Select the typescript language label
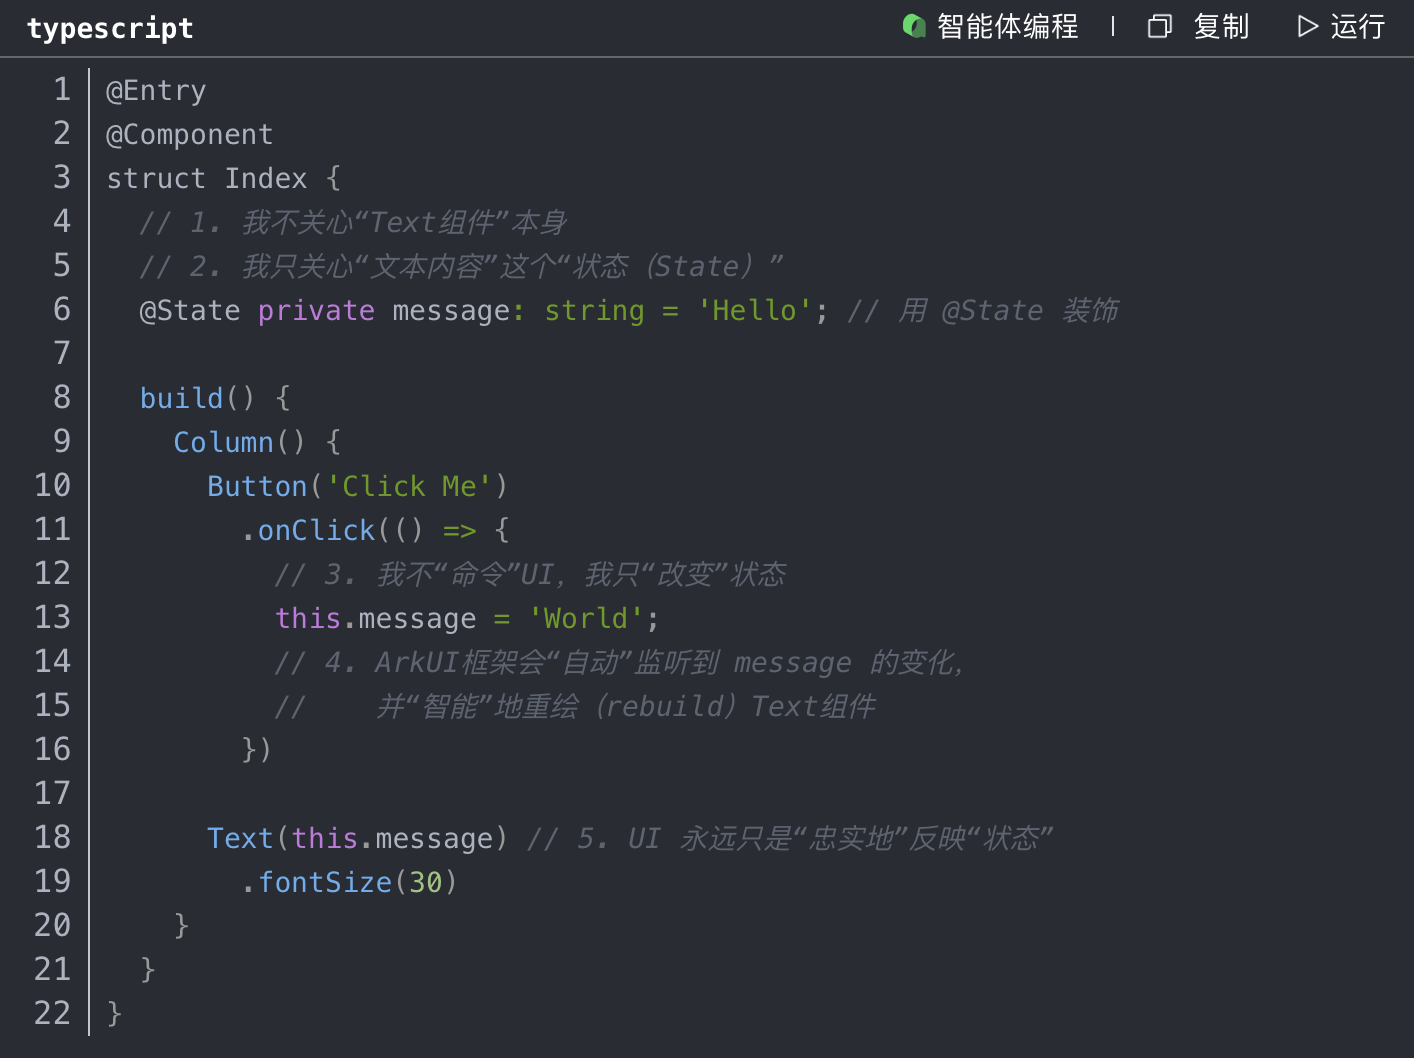 point(110,28)
